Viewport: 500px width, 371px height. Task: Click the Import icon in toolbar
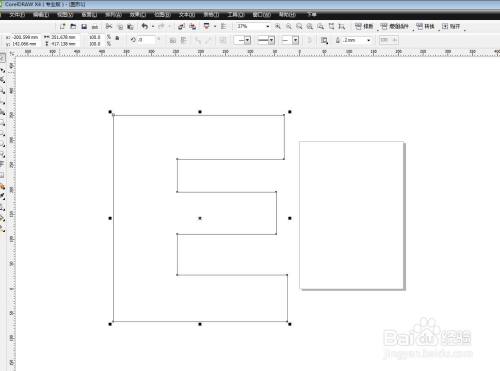pyautogui.click(x=181, y=26)
